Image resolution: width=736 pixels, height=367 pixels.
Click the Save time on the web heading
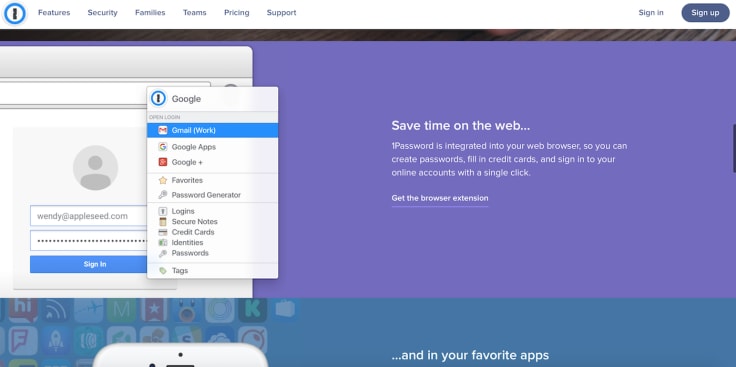click(x=460, y=126)
